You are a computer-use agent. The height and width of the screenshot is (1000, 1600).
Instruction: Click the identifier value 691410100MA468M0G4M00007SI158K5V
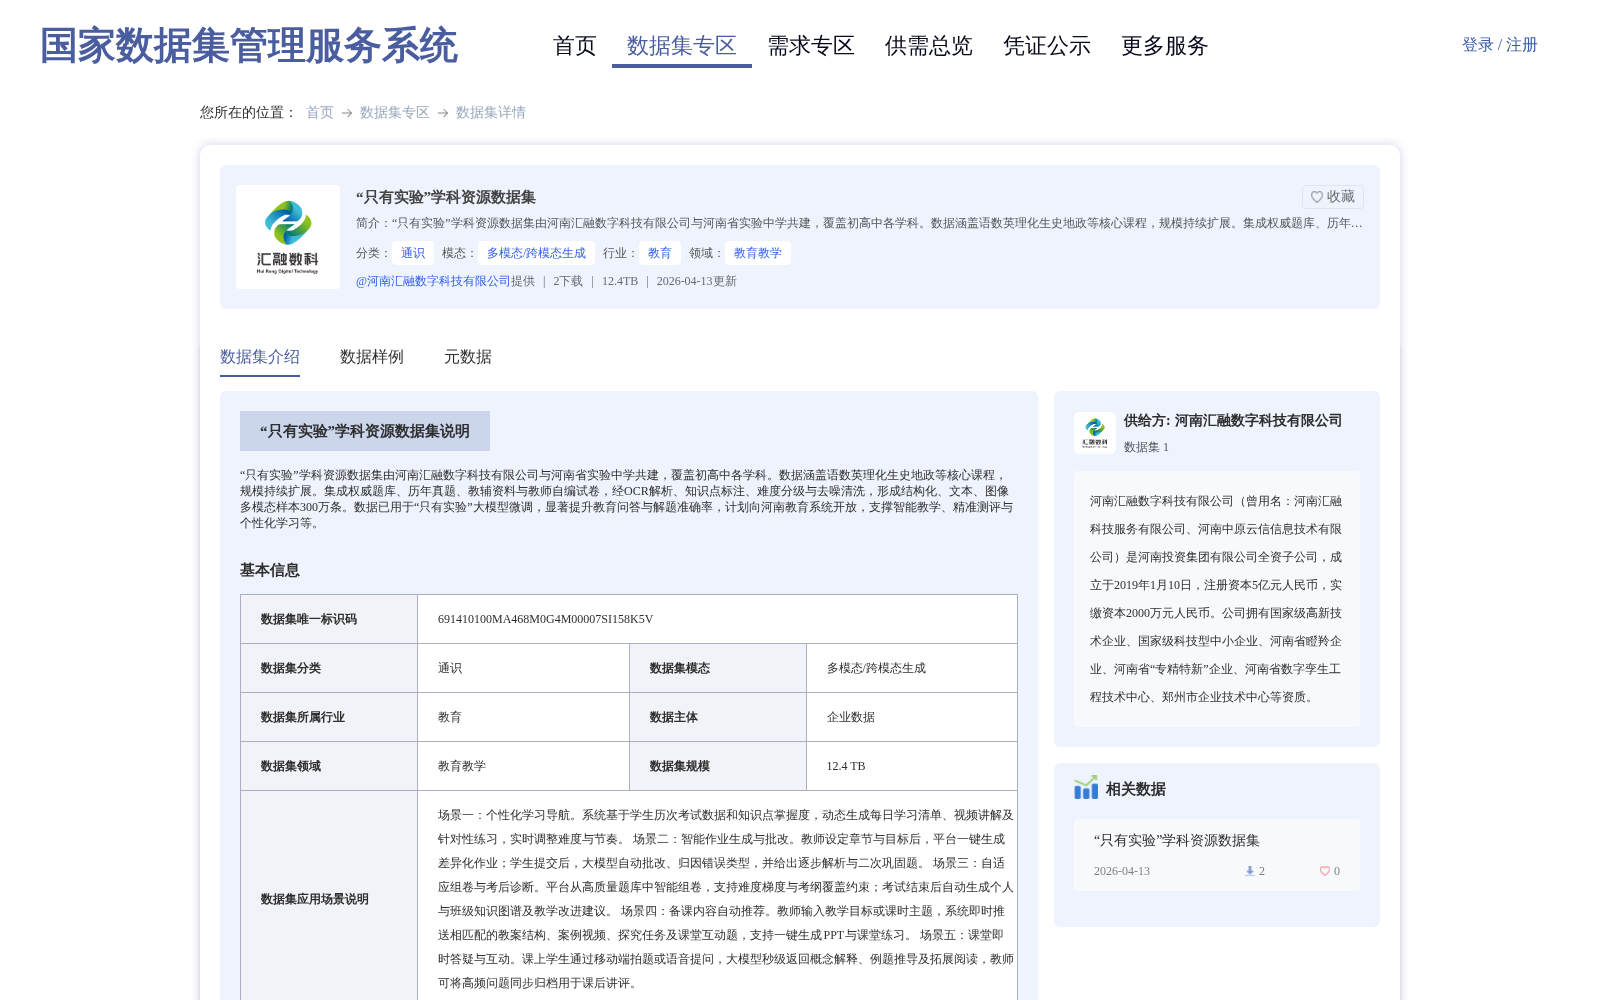click(546, 619)
